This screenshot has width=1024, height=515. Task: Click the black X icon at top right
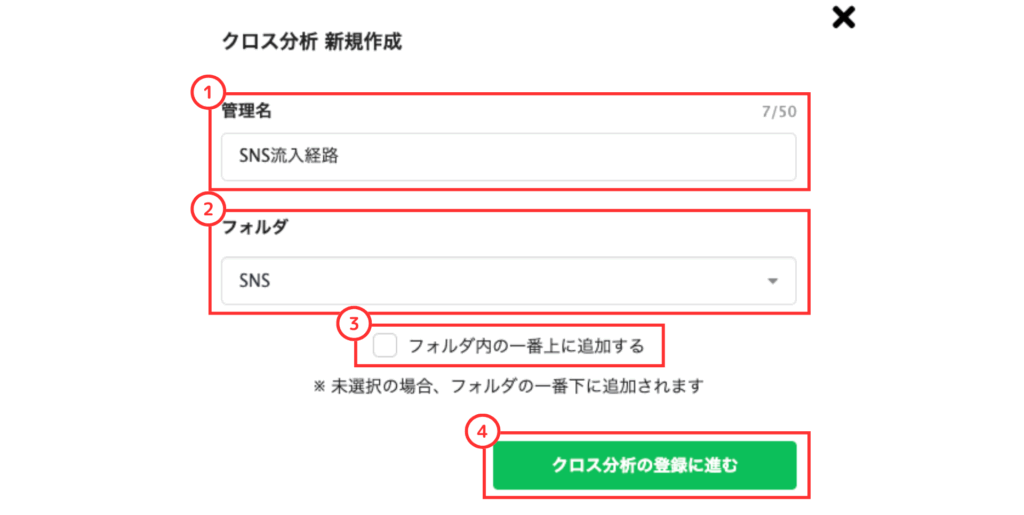tap(844, 18)
